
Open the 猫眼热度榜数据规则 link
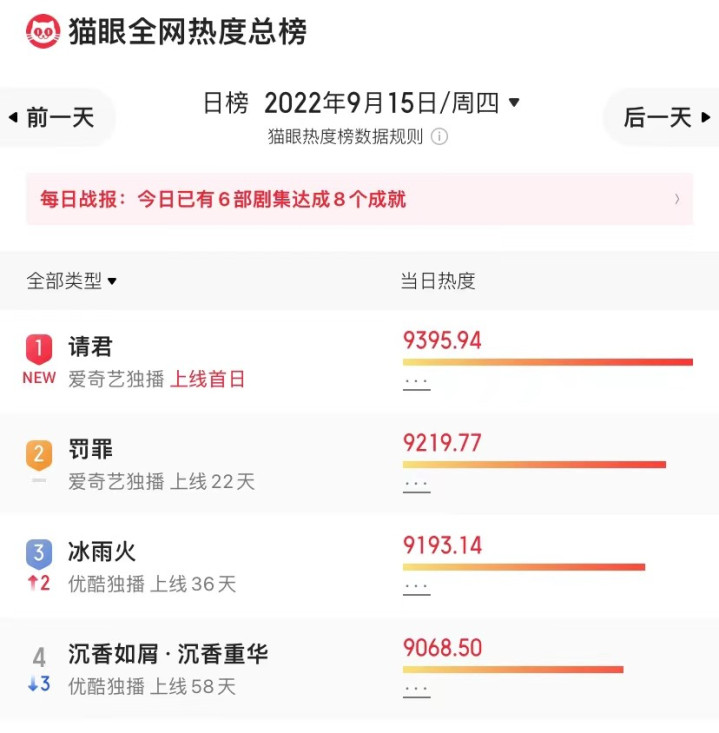click(345, 137)
